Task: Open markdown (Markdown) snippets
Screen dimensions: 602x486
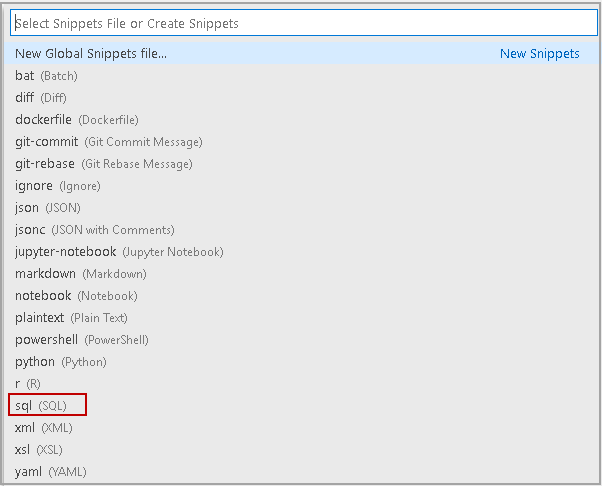Action: pos(80,274)
